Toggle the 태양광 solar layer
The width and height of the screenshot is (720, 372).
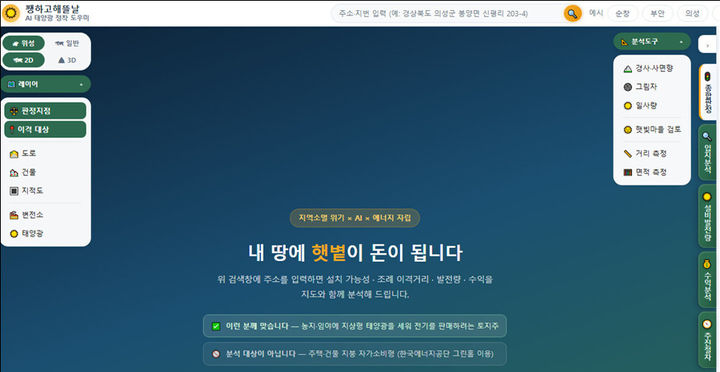45,233
